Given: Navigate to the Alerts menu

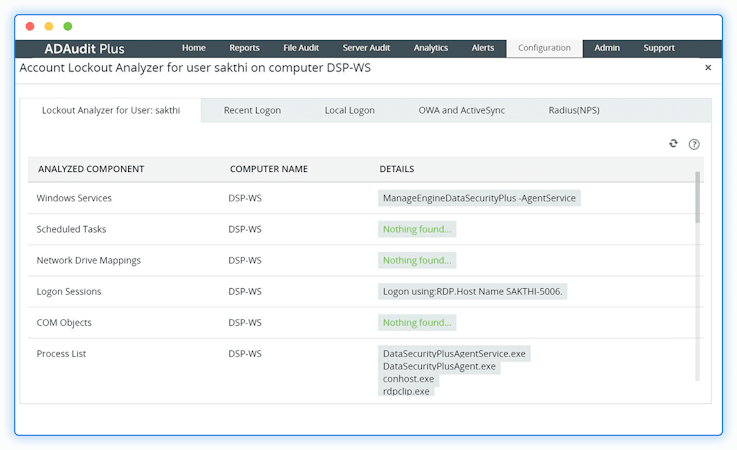Looking at the screenshot, I should pyautogui.click(x=483, y=48).
